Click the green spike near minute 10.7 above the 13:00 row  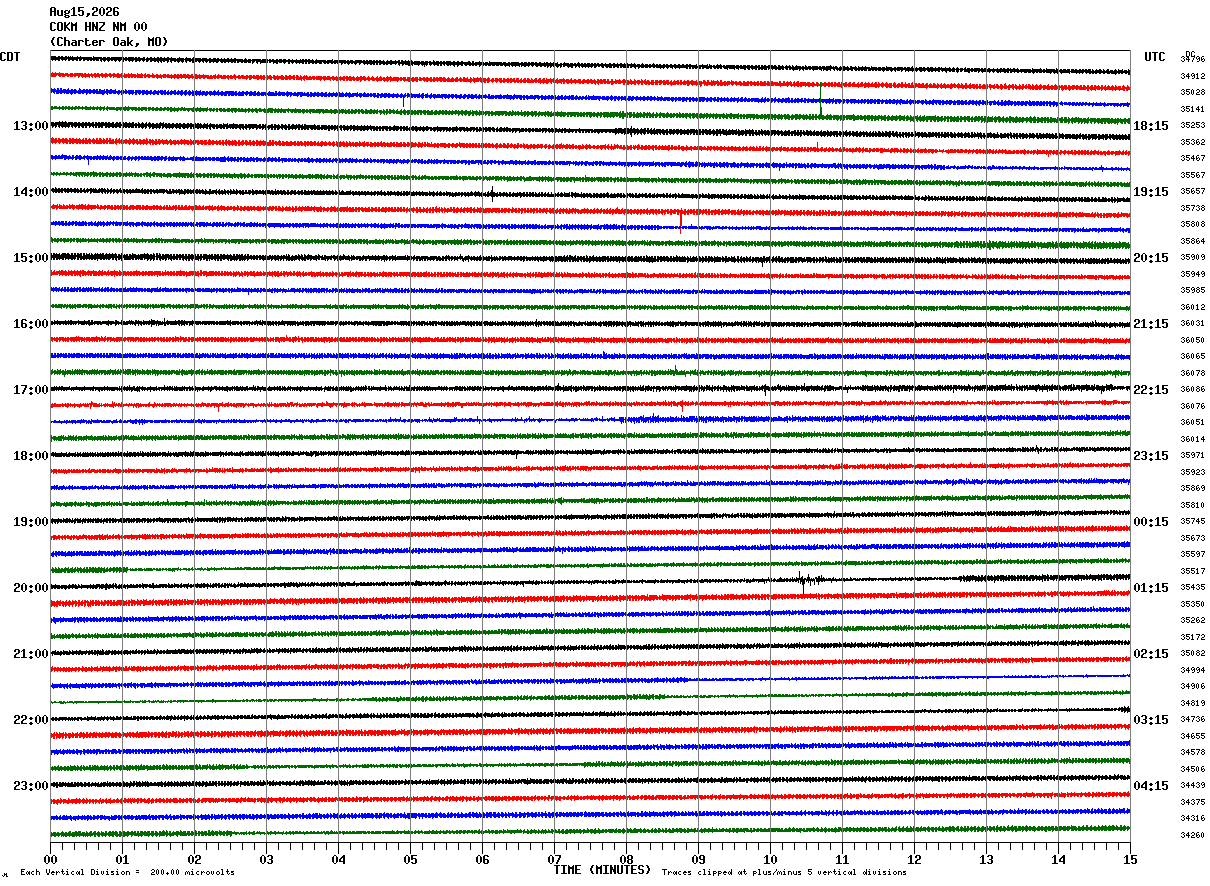pos(821,100)
